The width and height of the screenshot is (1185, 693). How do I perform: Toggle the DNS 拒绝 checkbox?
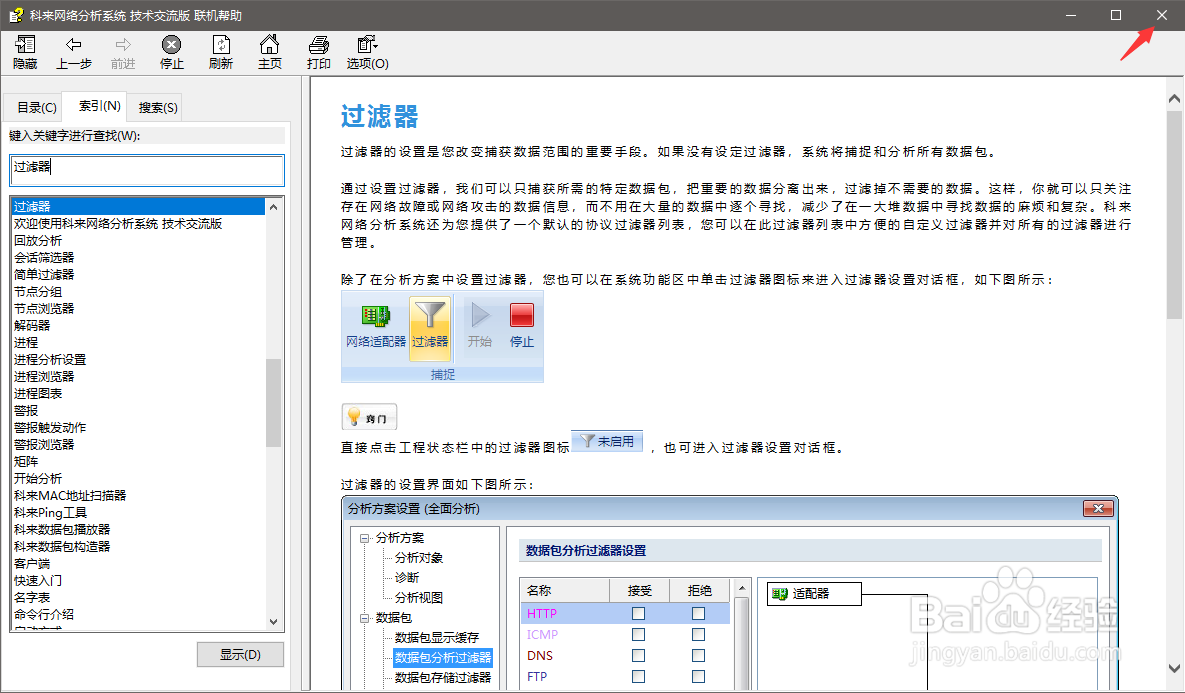click(x=698, y=655)
